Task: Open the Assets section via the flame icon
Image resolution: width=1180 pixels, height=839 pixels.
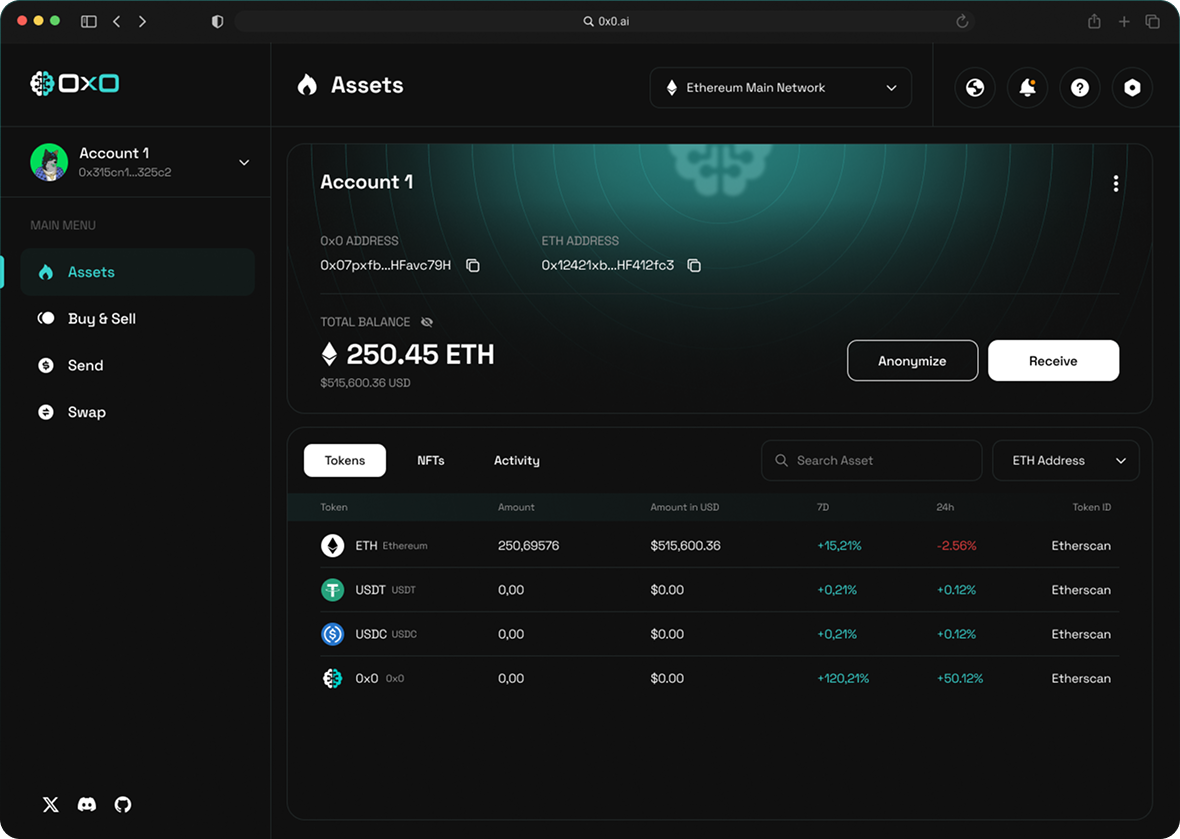Action: point(45,271)
